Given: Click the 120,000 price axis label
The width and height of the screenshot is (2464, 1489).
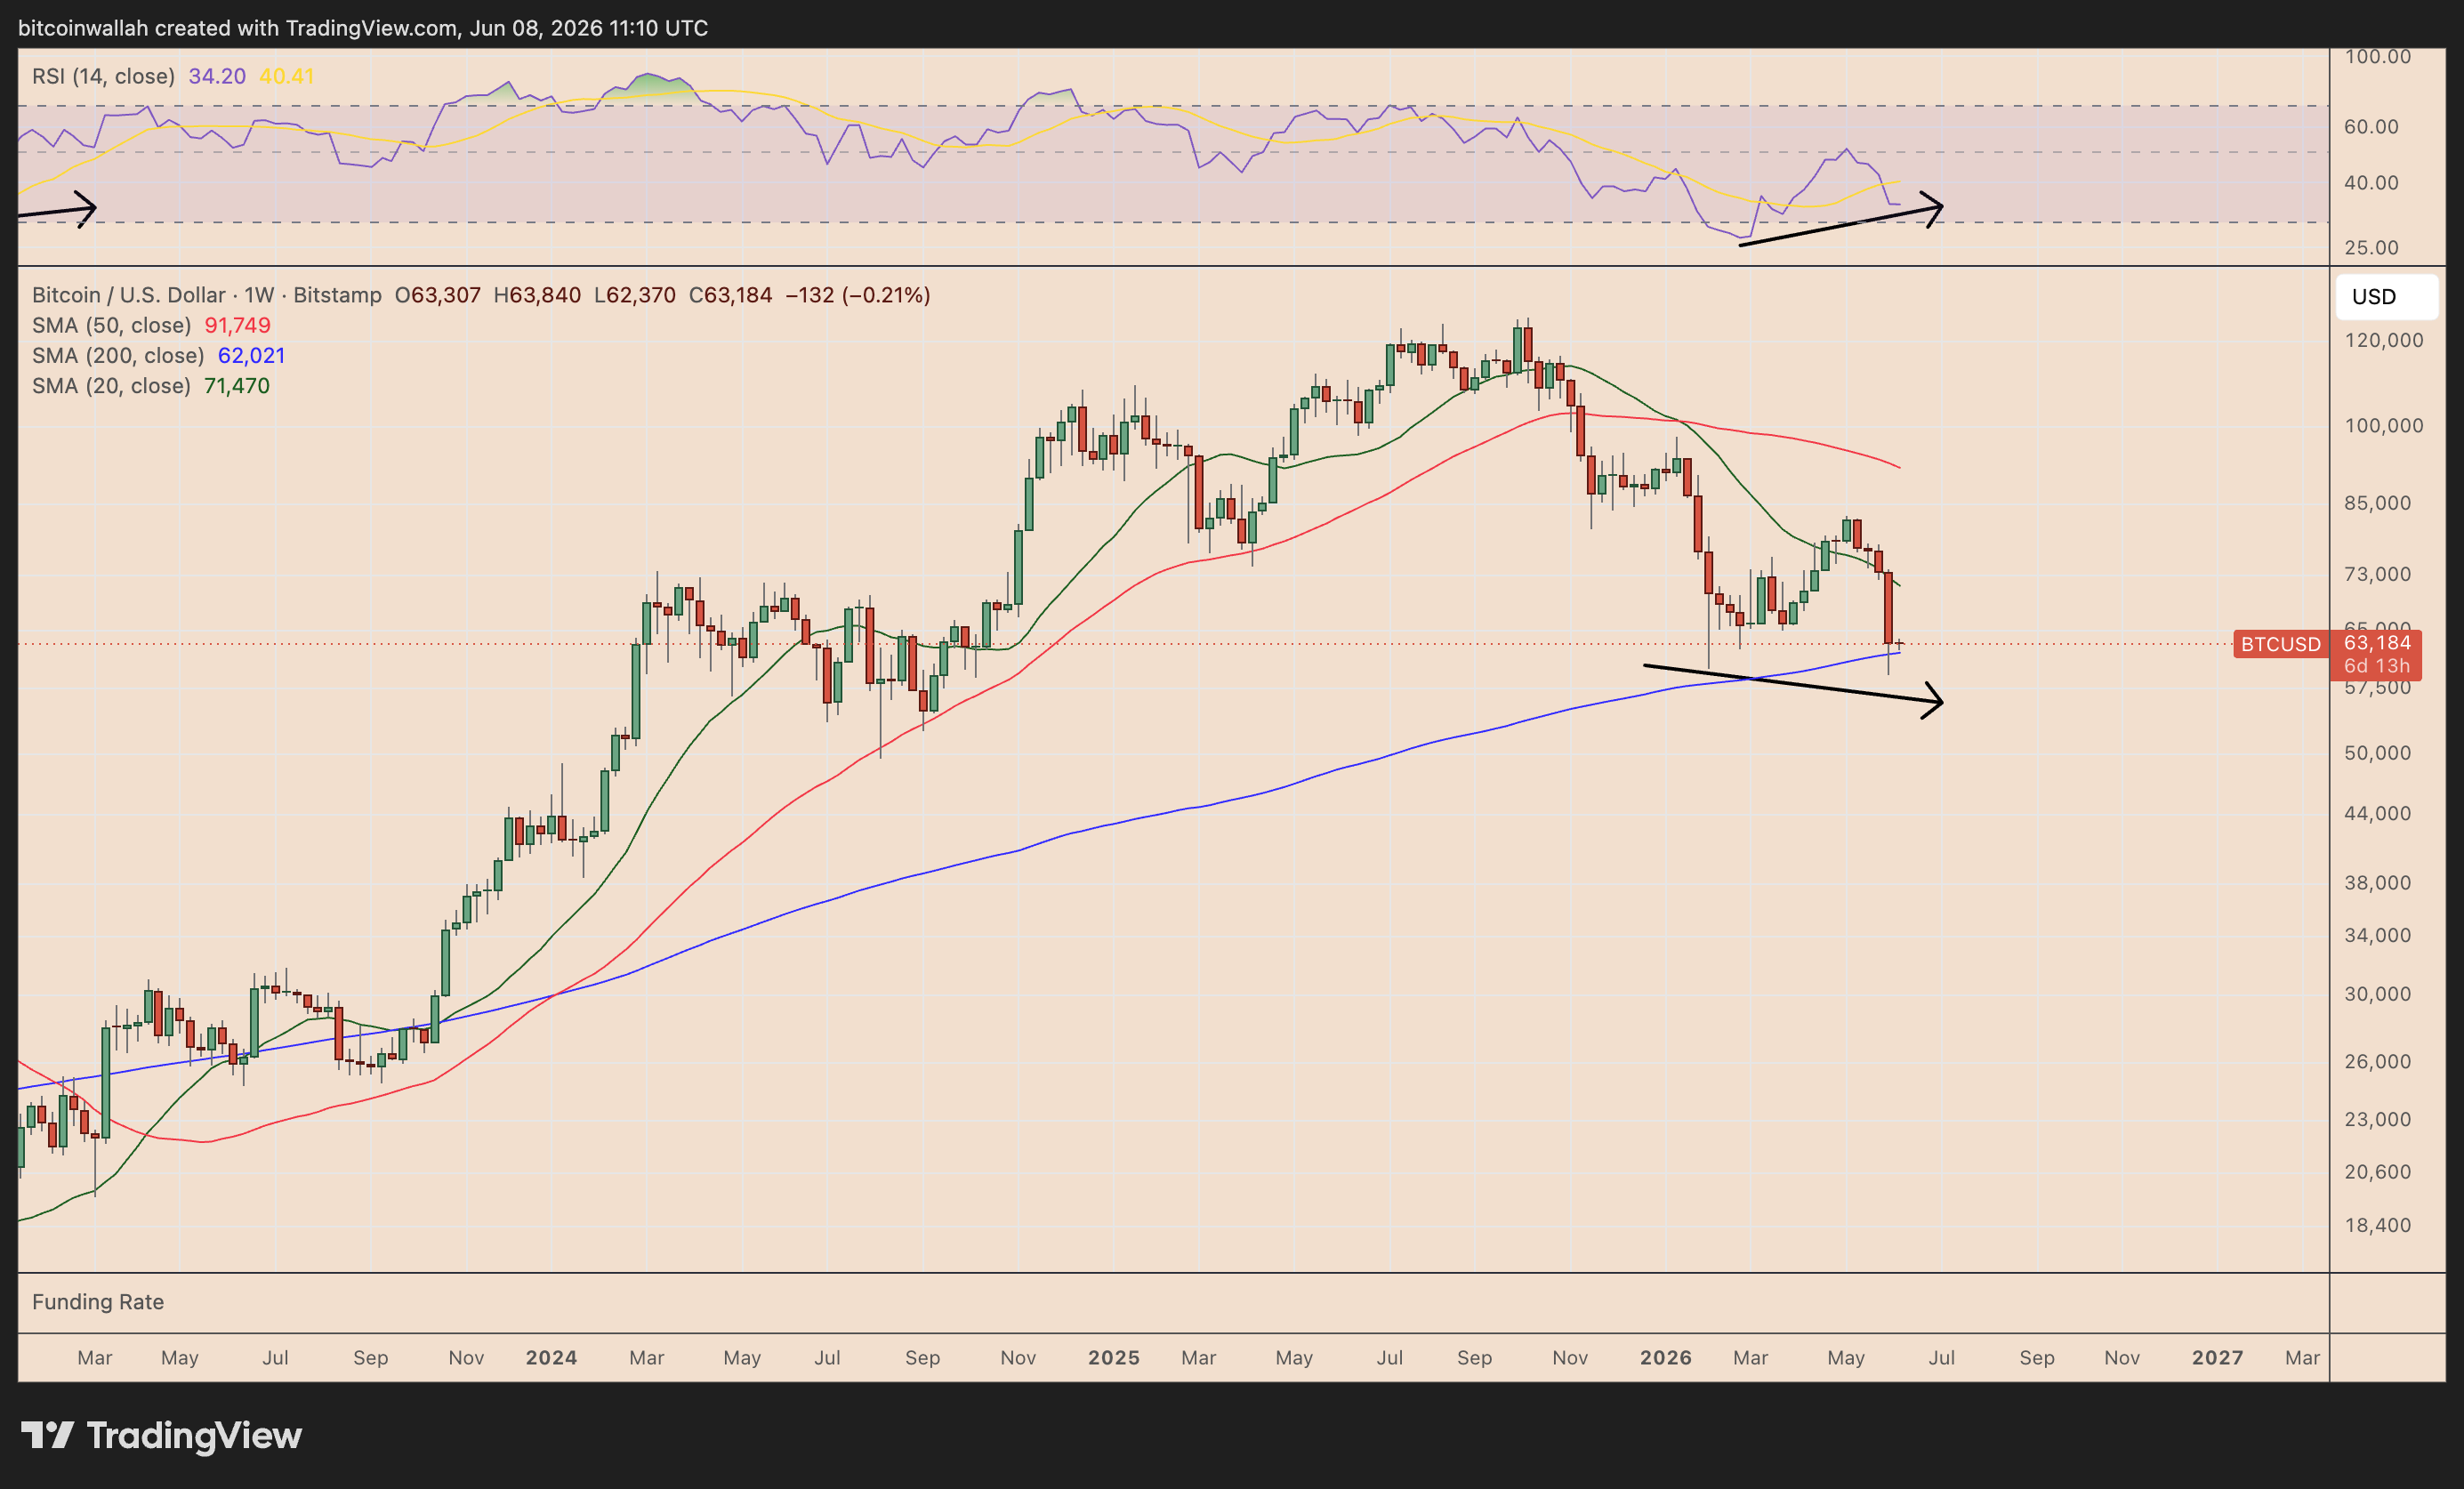Looking at the screenshot, I should pos(2384,340).
